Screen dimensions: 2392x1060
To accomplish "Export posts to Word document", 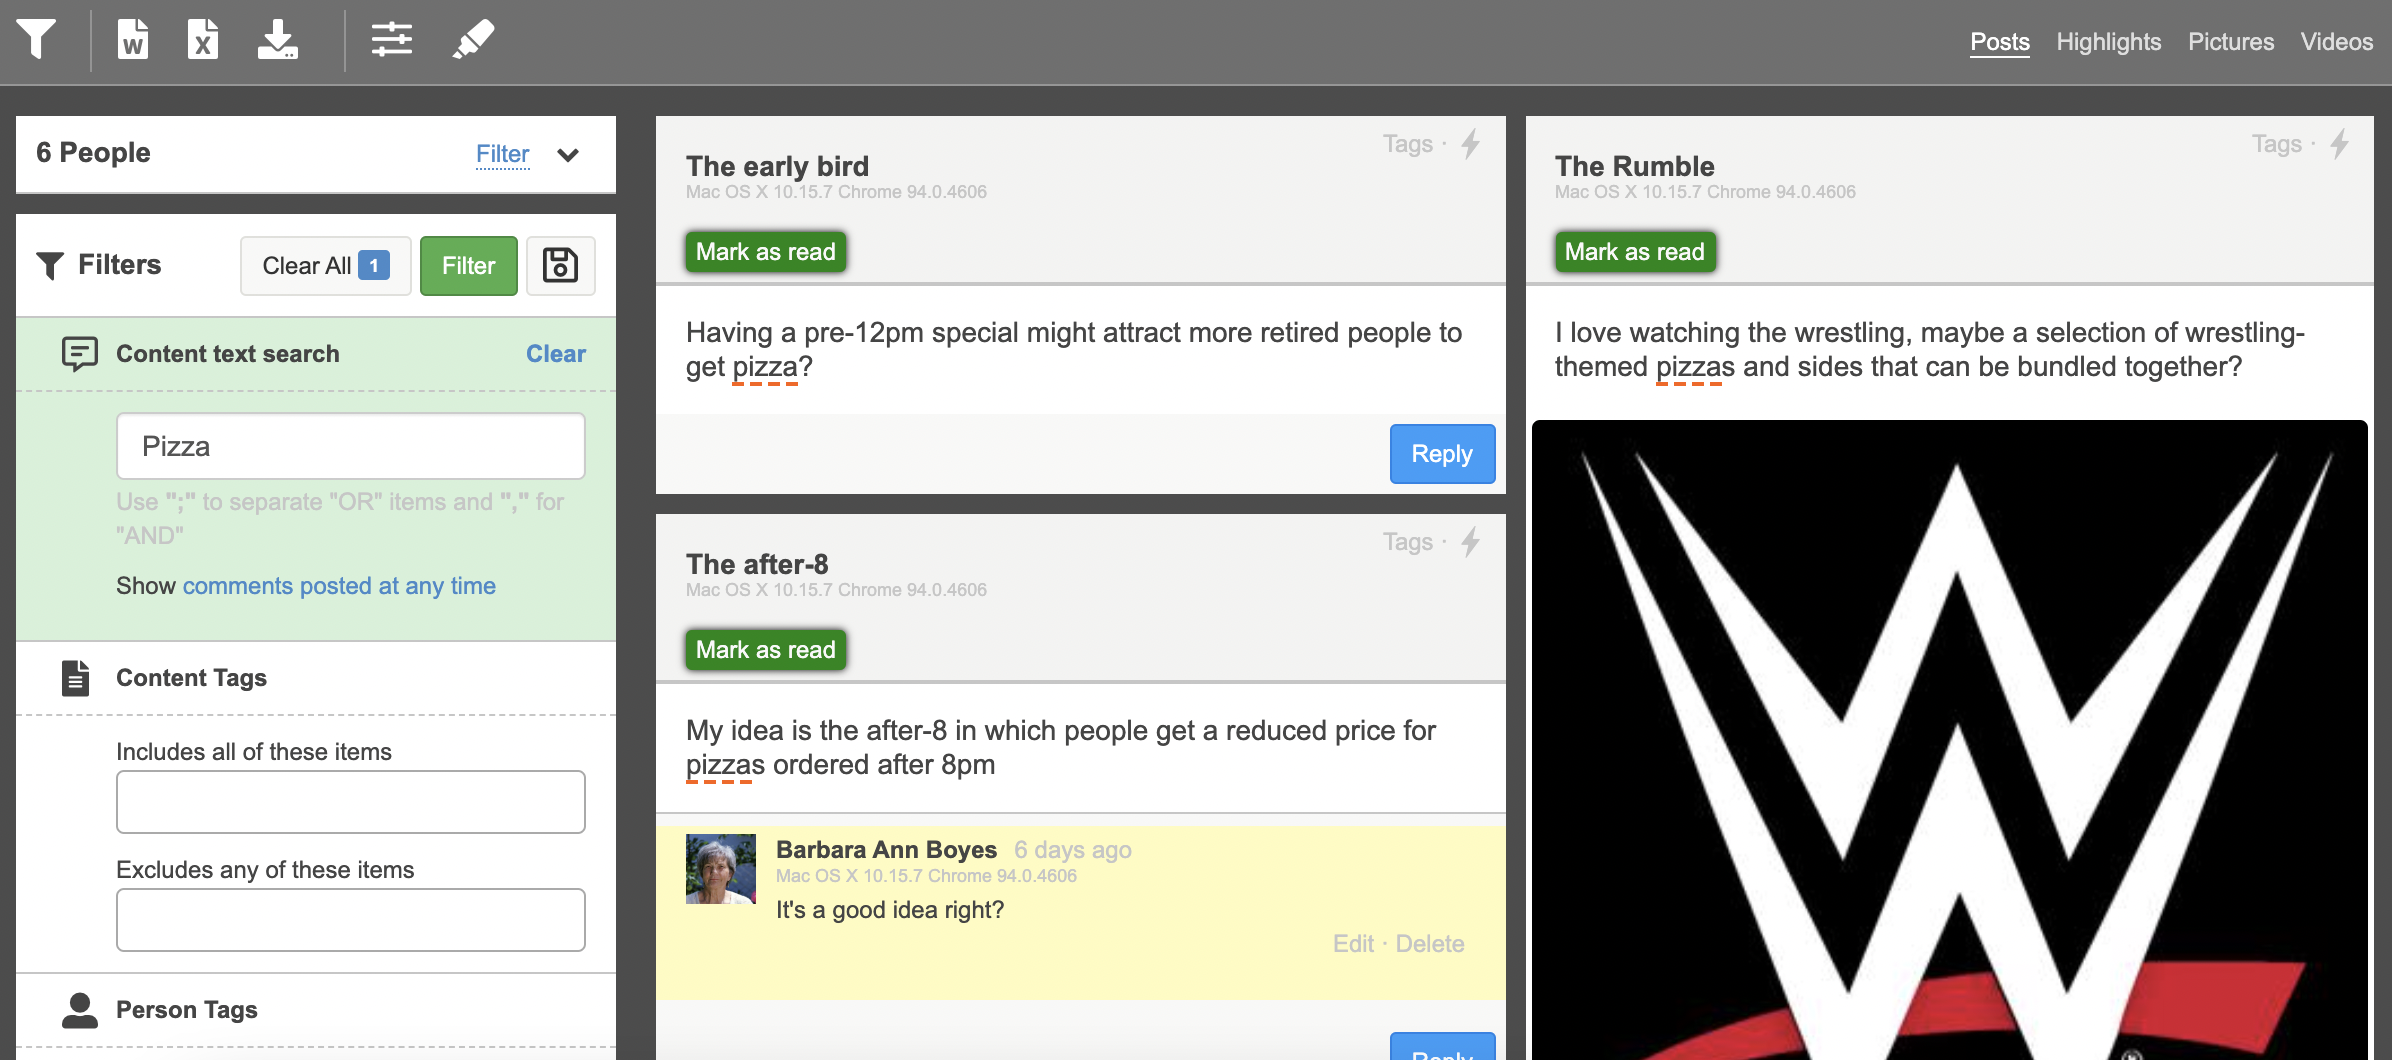I will 133,40.
